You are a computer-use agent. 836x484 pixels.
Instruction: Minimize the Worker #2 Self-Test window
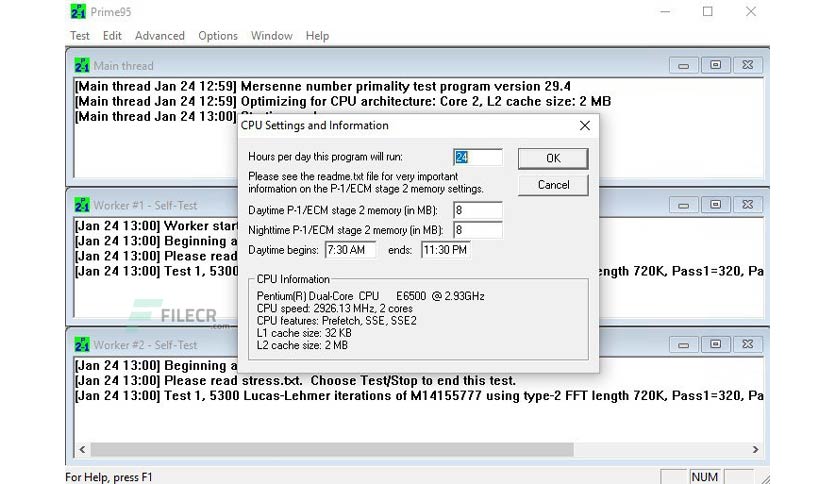click(x=684, y=344)
